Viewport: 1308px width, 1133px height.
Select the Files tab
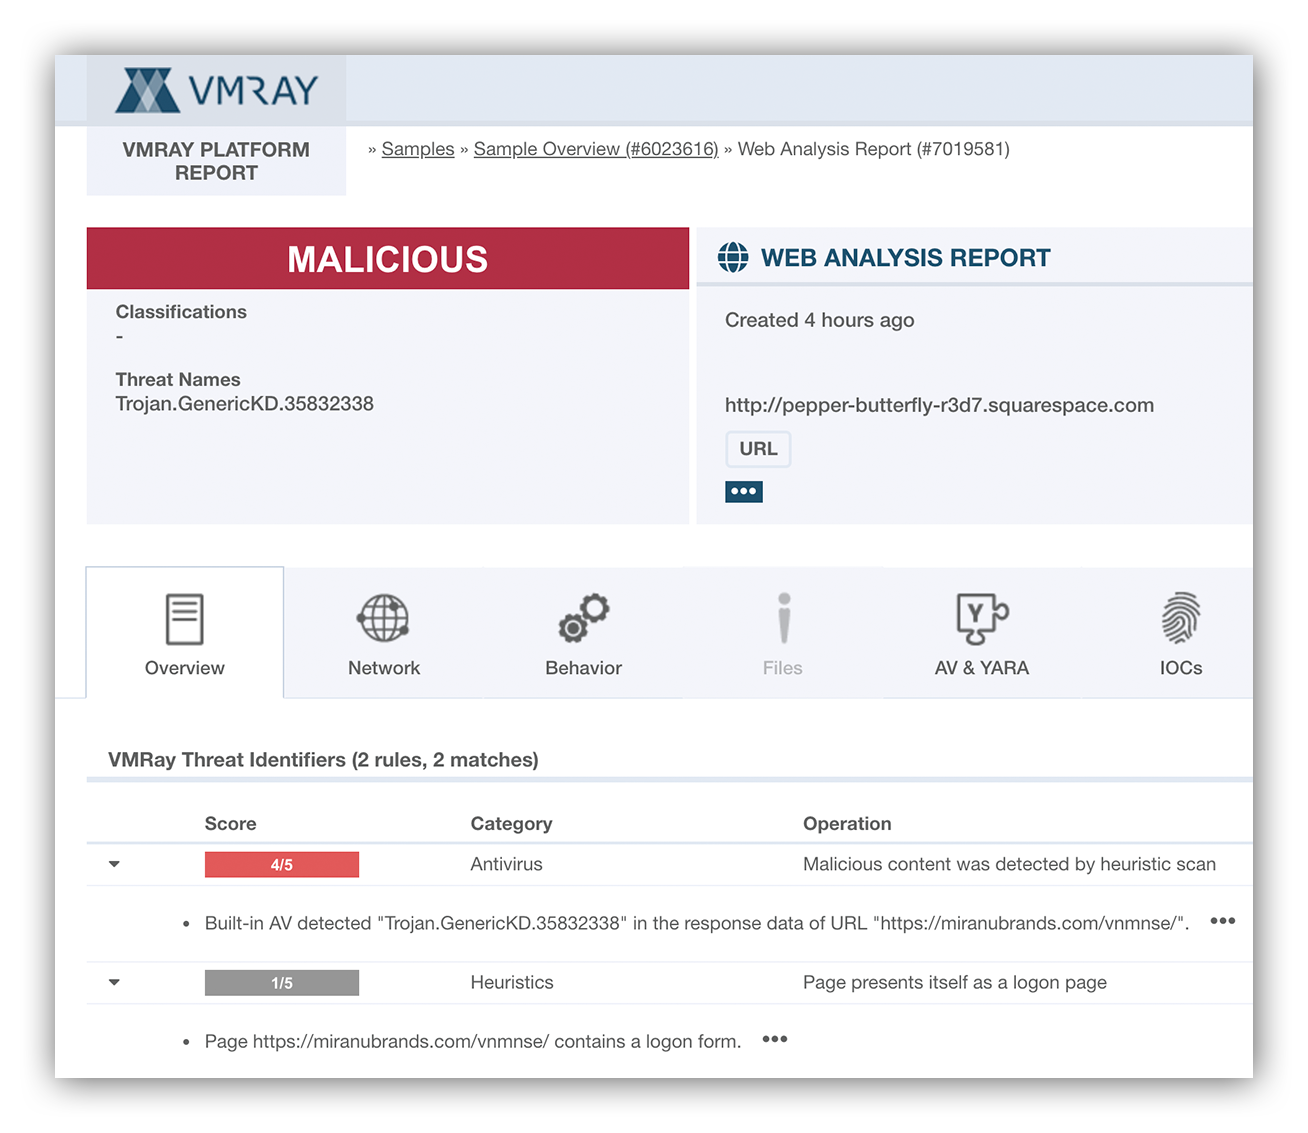783,632
